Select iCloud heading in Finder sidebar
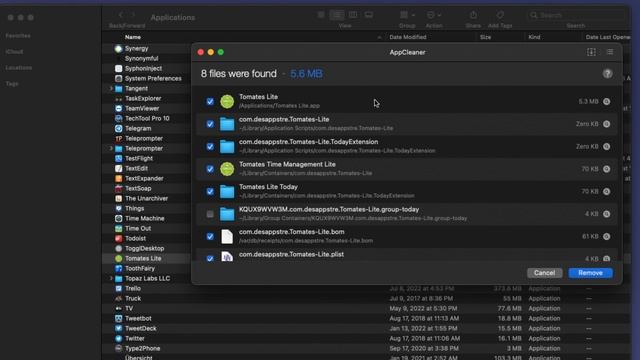The height and width of the screenshot is (360, 640). pyautogui.click(x=14, y=52)
